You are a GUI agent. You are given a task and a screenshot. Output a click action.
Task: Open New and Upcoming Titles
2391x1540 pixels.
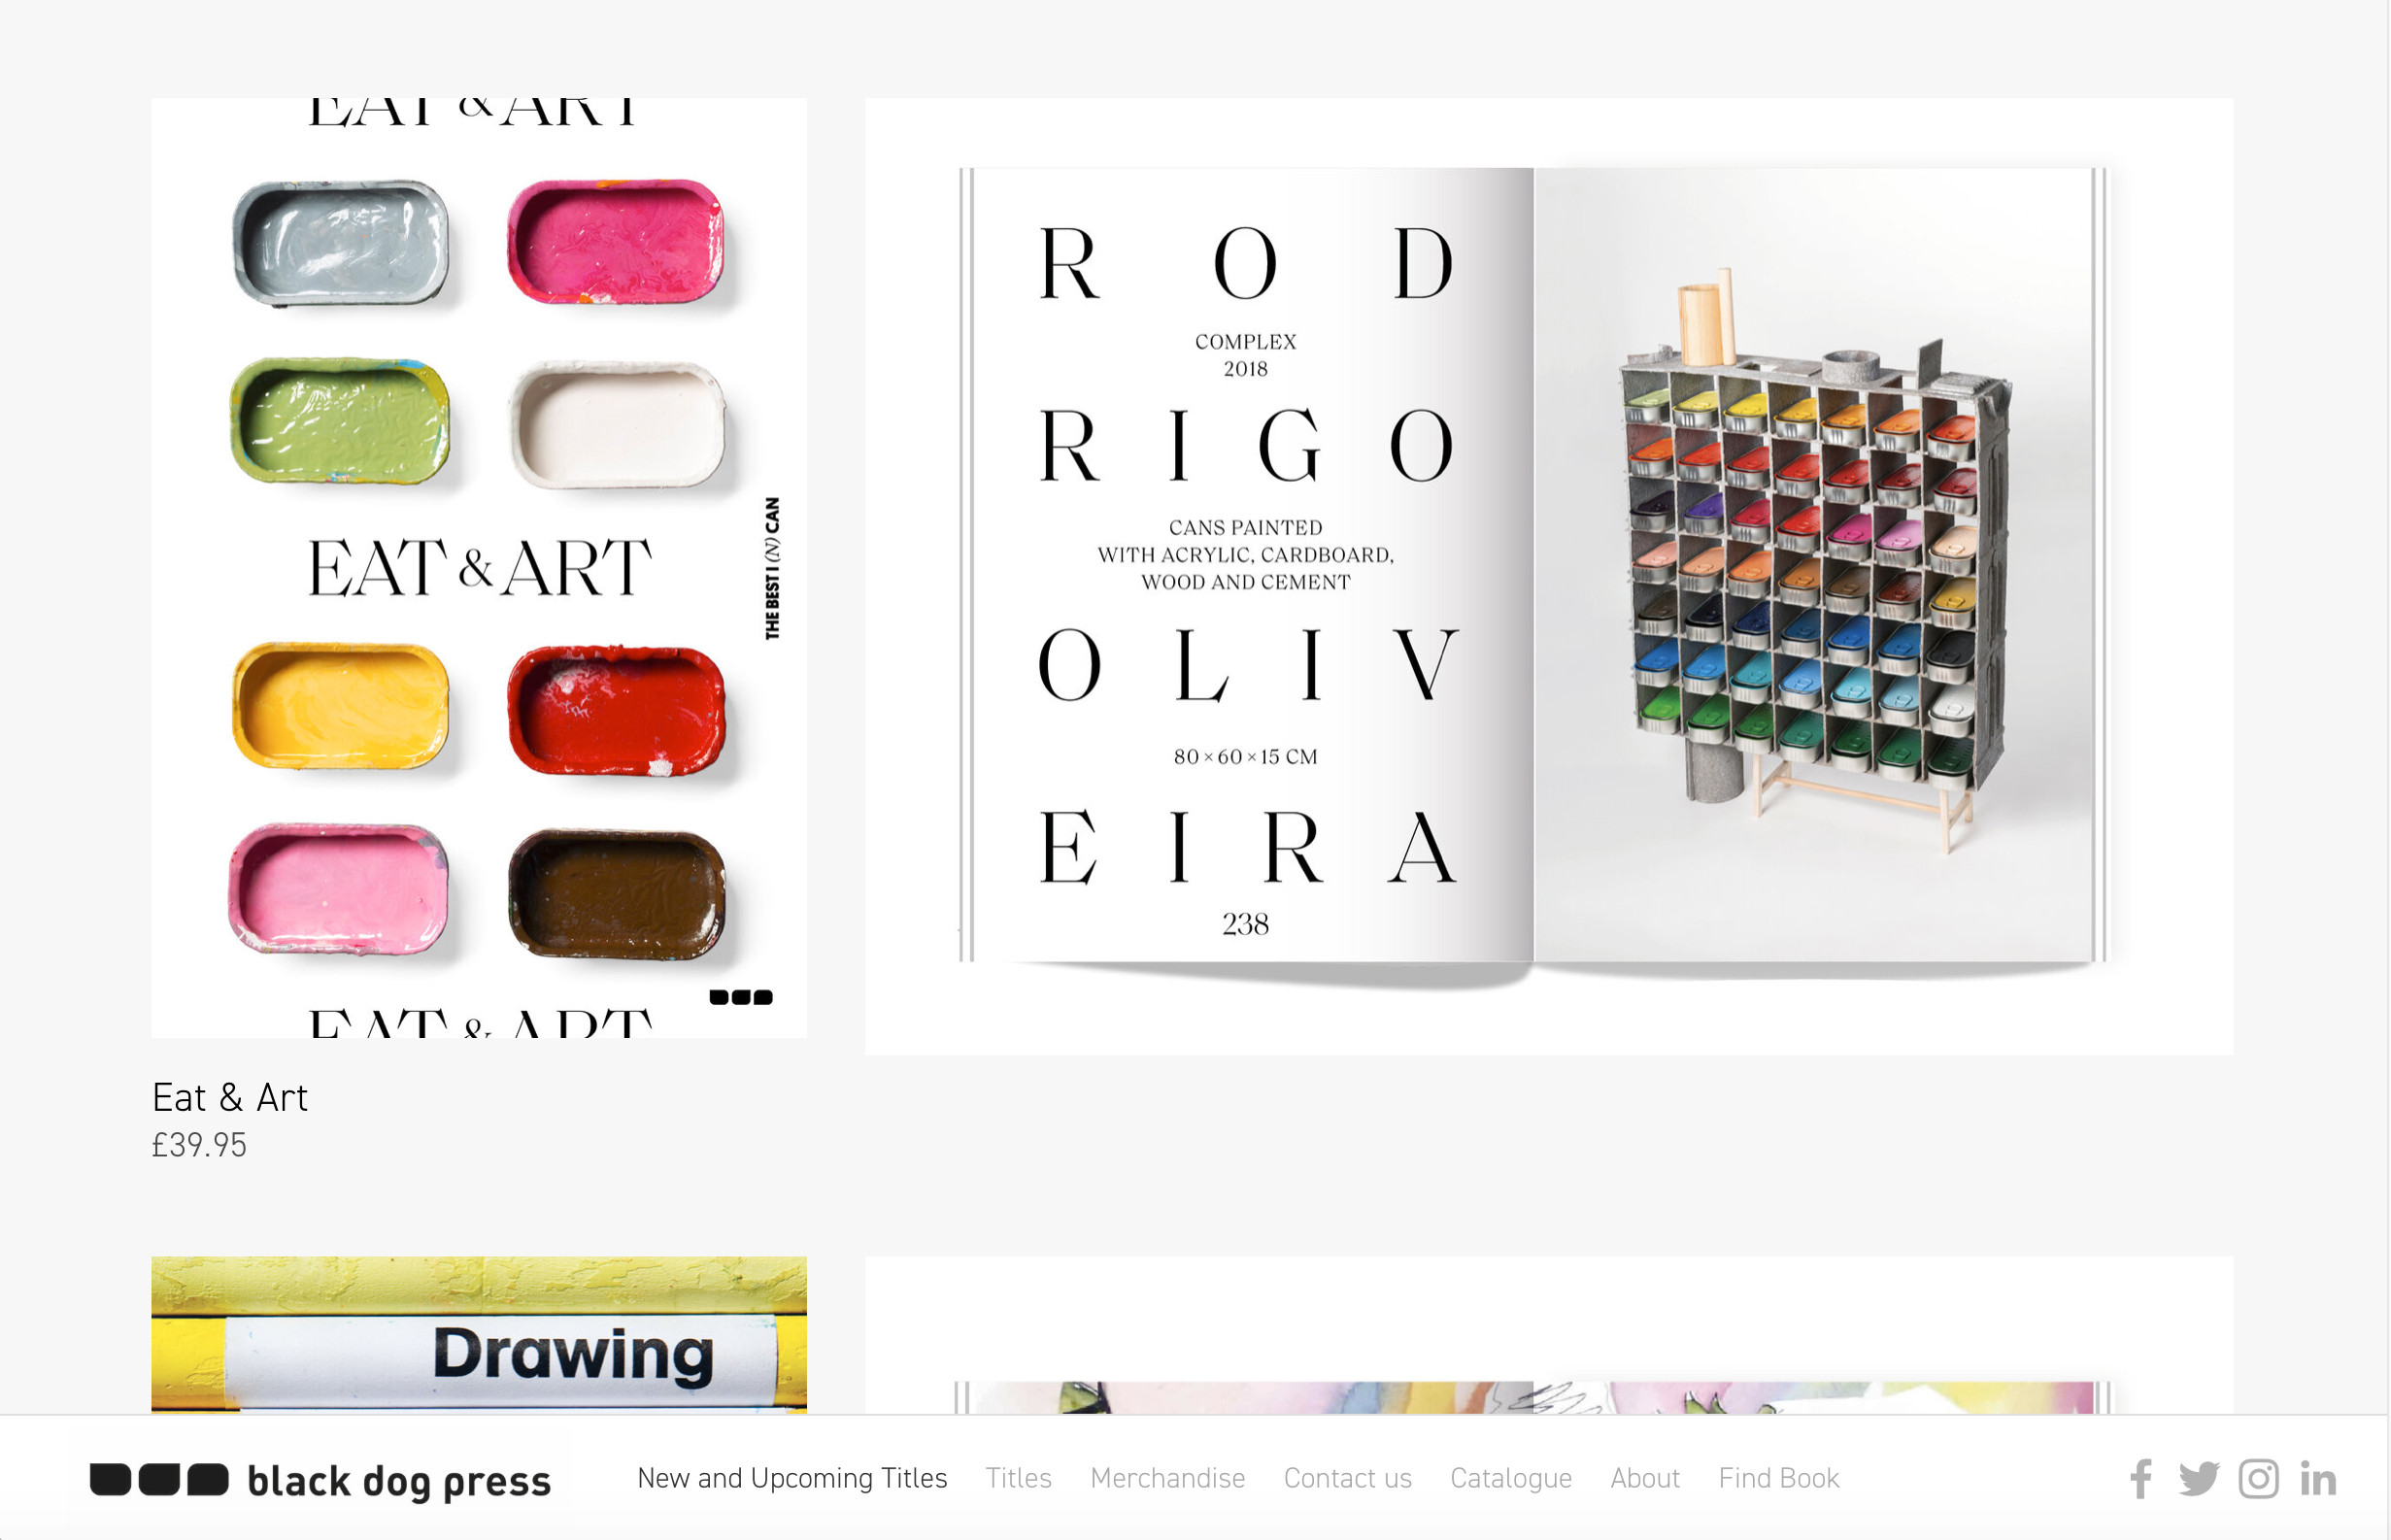pos(792,1478)
